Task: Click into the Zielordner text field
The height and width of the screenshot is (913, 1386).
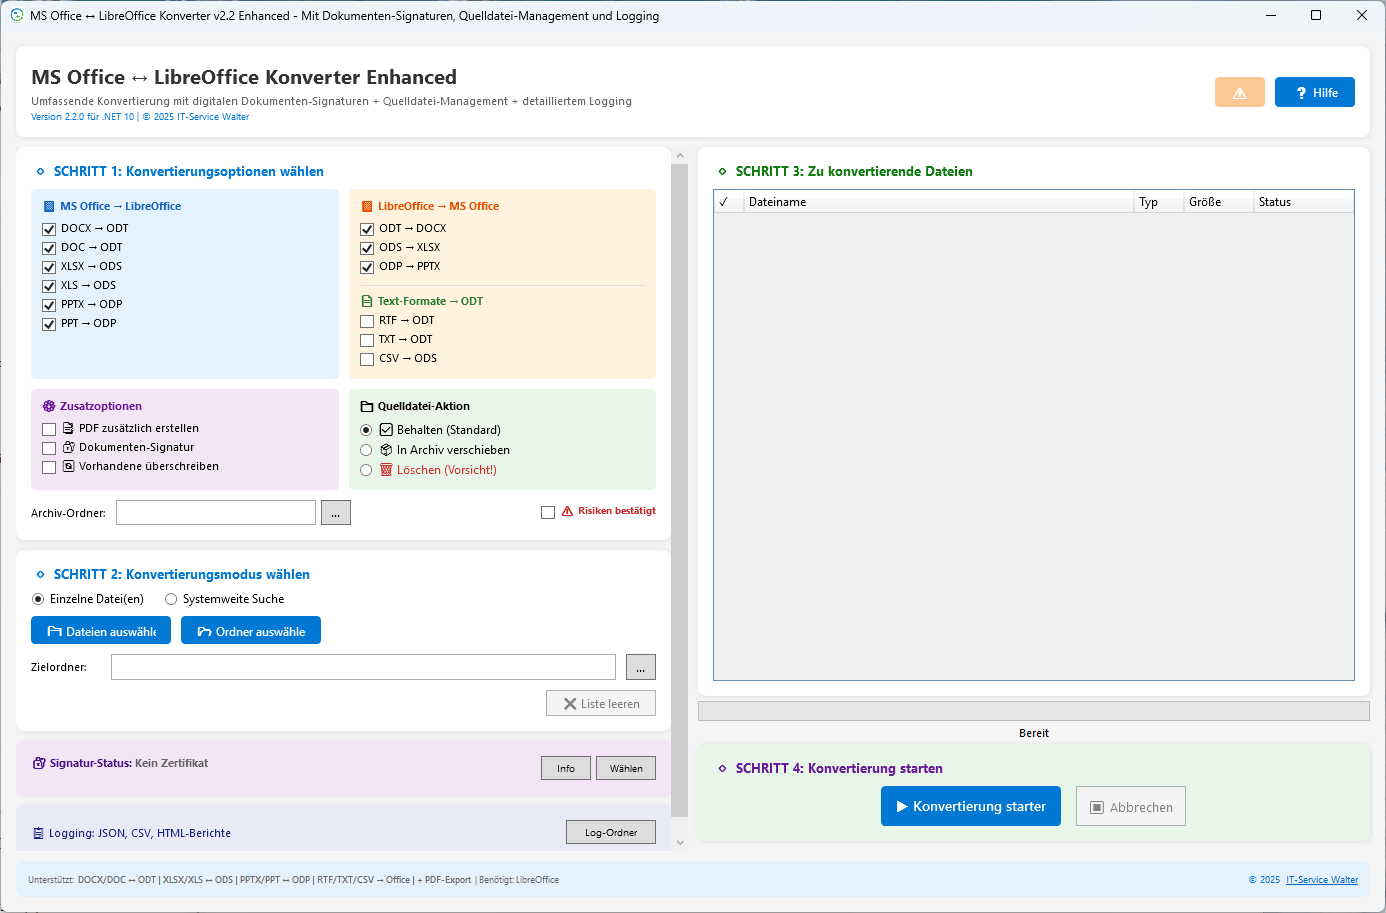Action: point(363,667)
